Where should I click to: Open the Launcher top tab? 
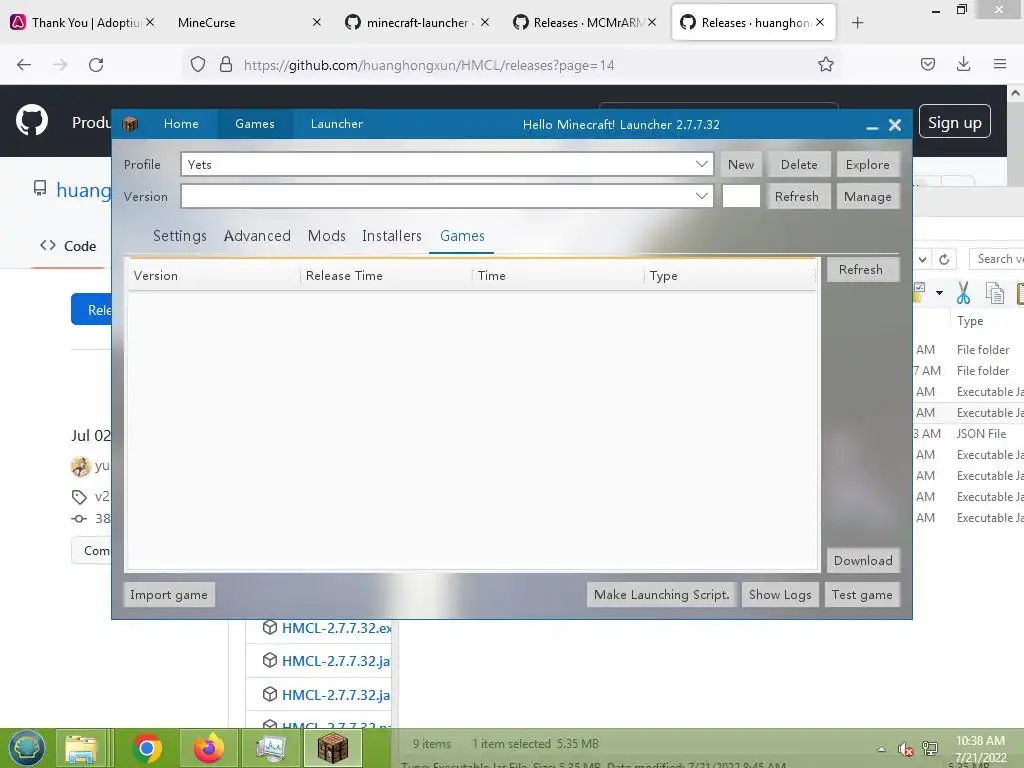(337, 124)
